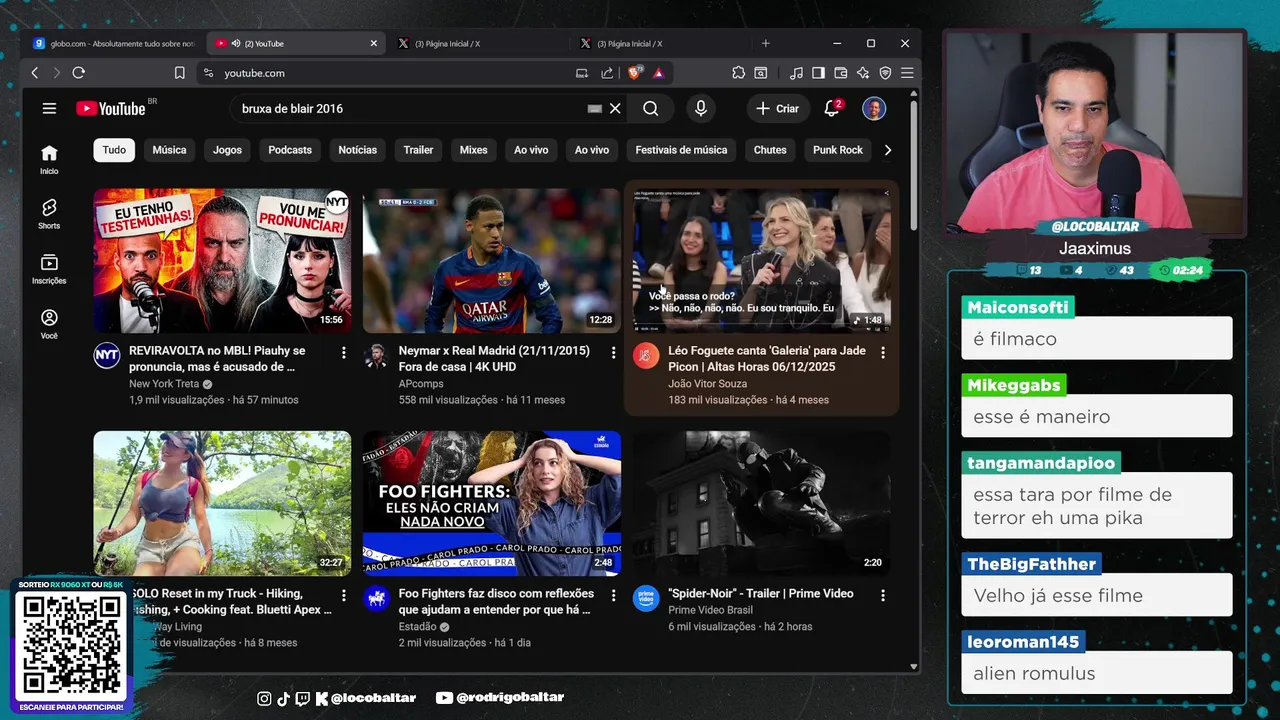This screenshot has width=1280, height=720.
Task: Open the share icon in address bar
Action: click(x=607, y=73)
